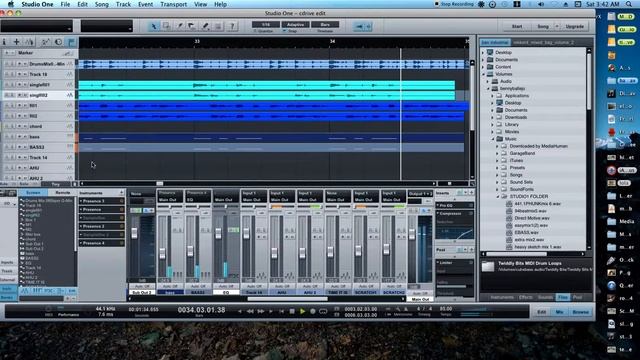This screenshot has height=360, width=640.
Task: Open the track inspector (i) icon
Action: point(4,42)
